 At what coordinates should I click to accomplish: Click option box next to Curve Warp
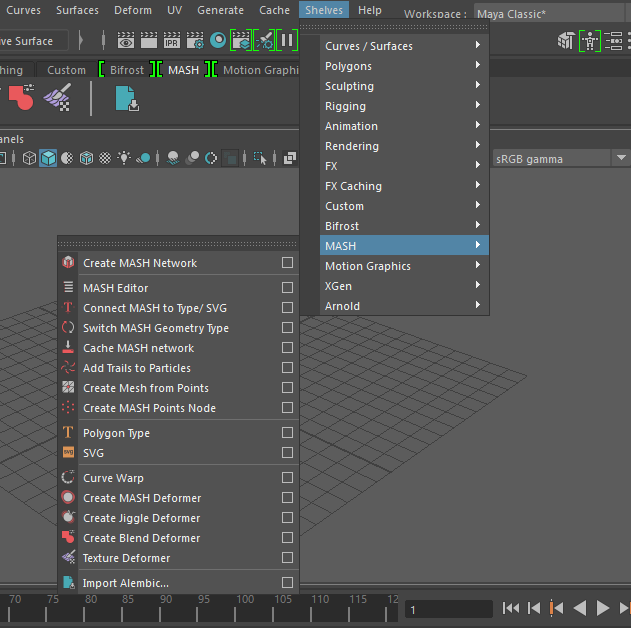[287, 478]
